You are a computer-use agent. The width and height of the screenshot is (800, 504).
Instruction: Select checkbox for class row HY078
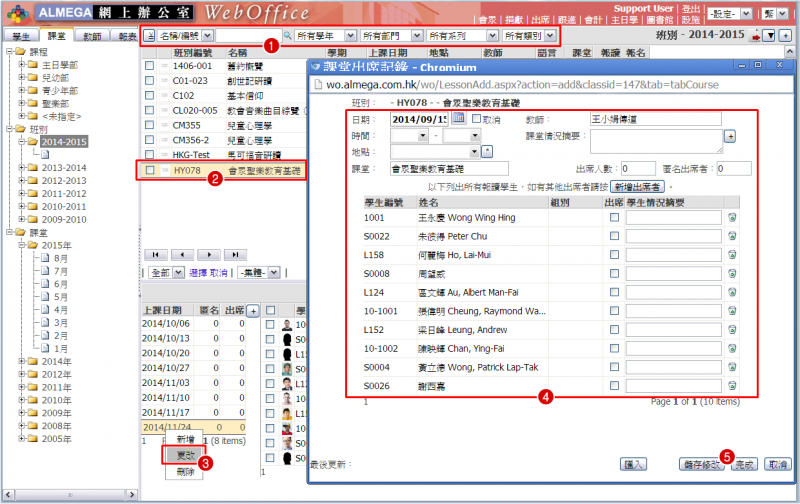(149, 170)
